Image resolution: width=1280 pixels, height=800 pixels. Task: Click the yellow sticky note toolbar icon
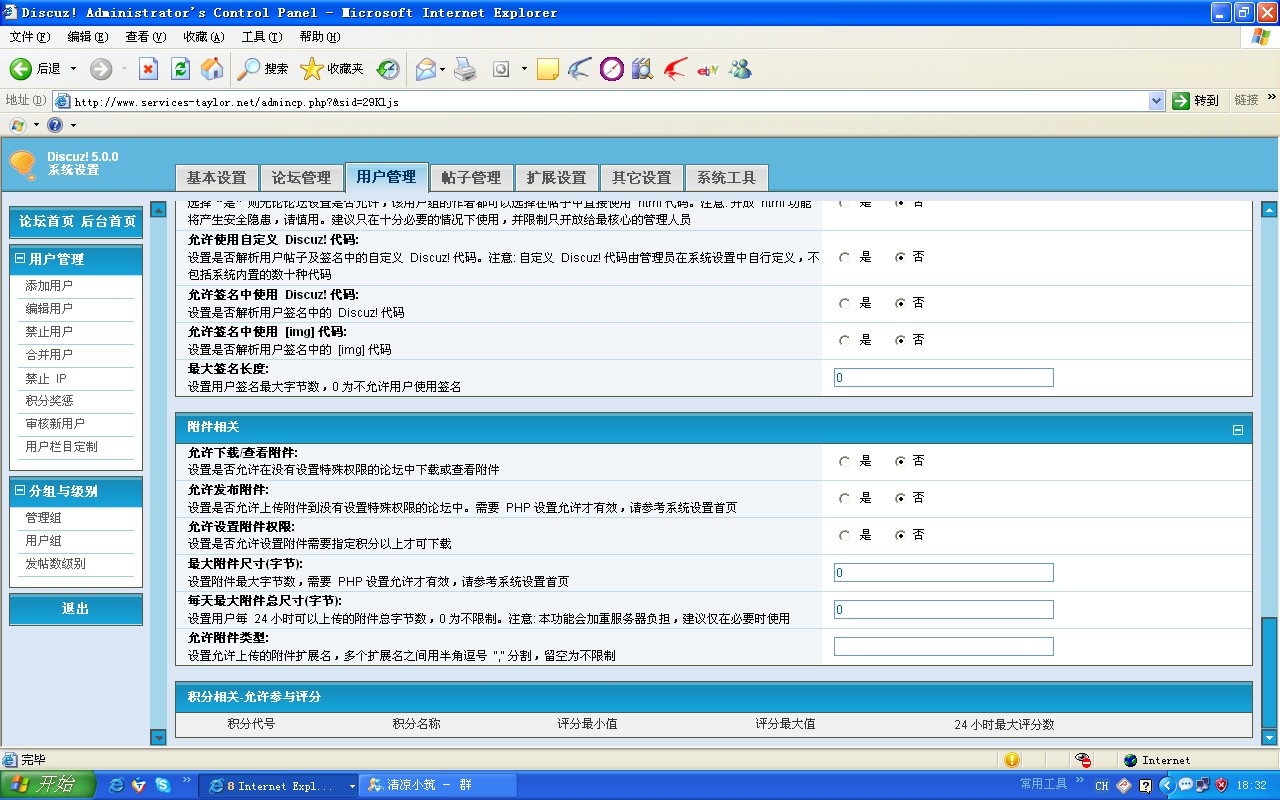547,69
